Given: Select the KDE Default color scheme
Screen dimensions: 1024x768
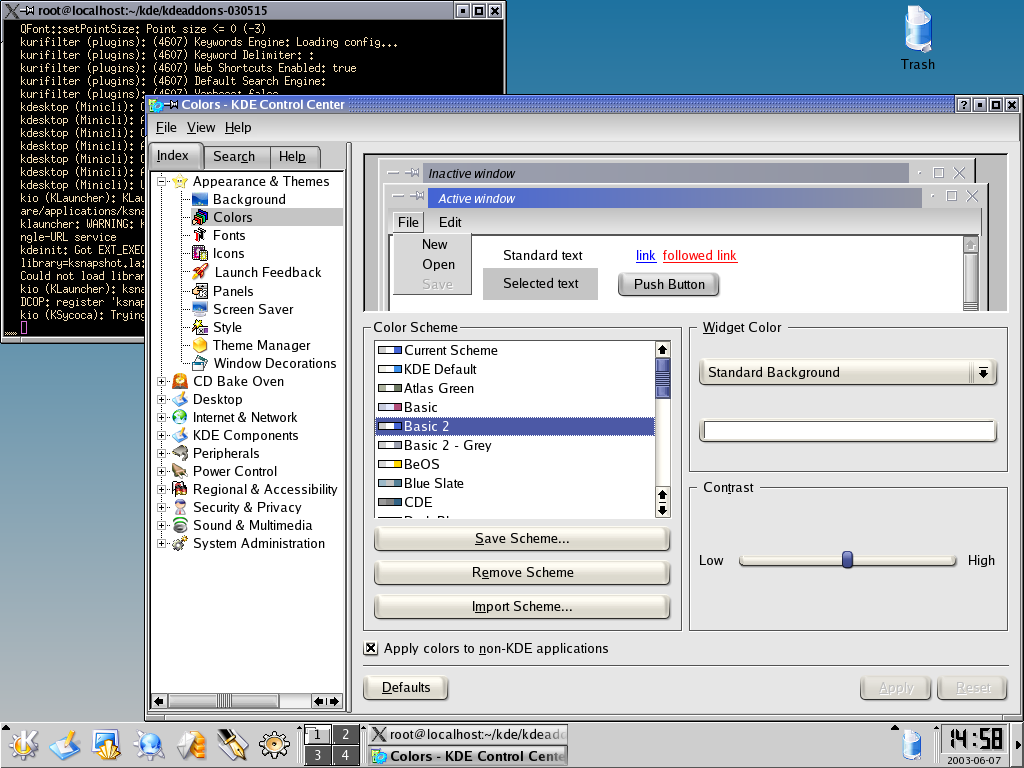Looking at the screenshot, I should pyautogui.click(x=515, y=370).
